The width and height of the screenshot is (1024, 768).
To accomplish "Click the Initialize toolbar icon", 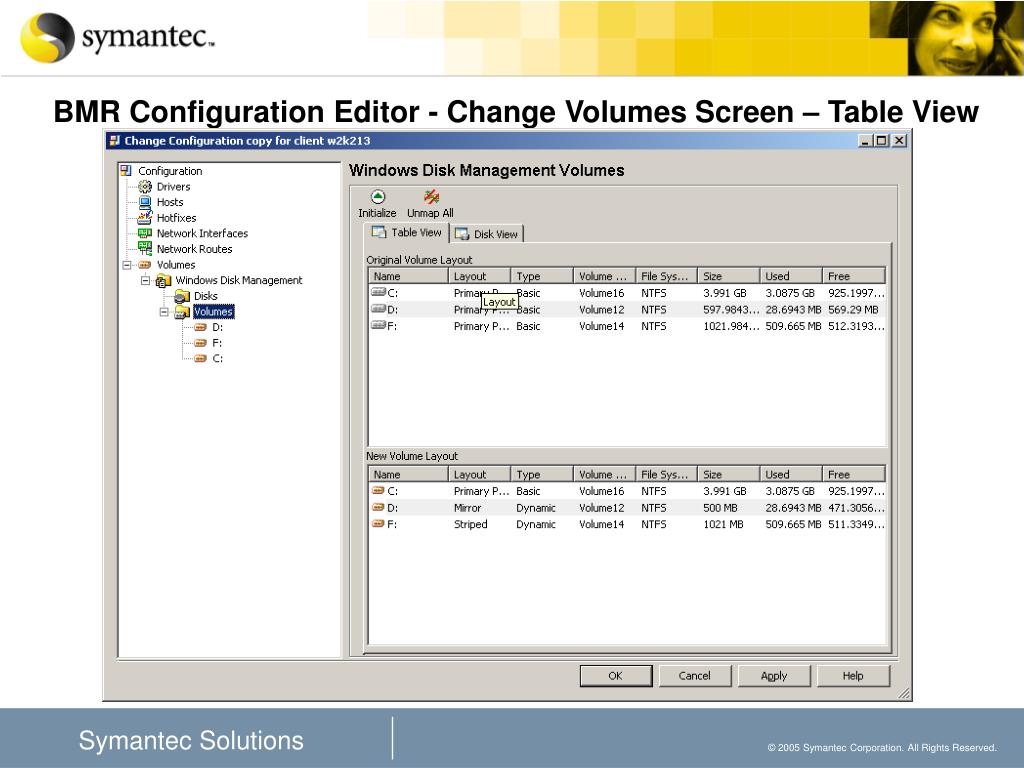I will coord(377,197).
